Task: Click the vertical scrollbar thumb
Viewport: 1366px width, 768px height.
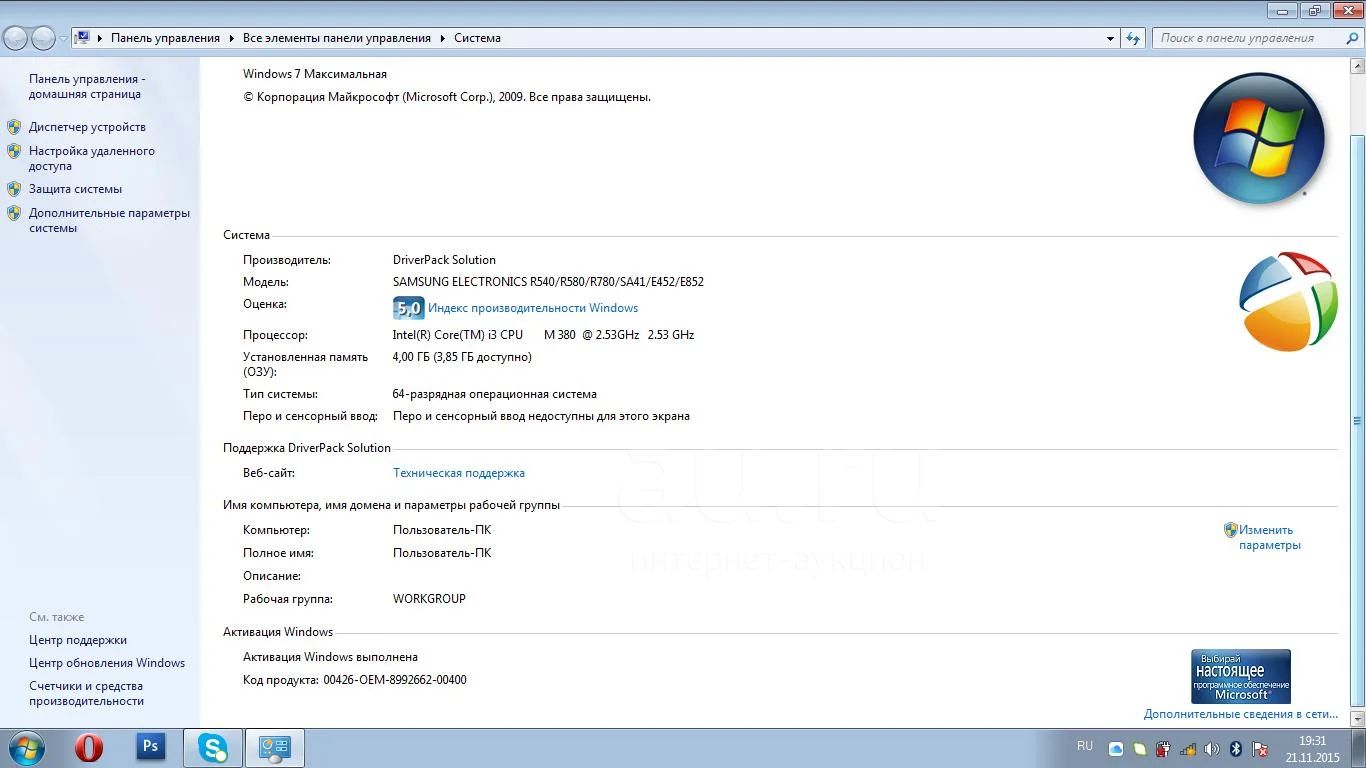Action: (x=1357, y=421)
